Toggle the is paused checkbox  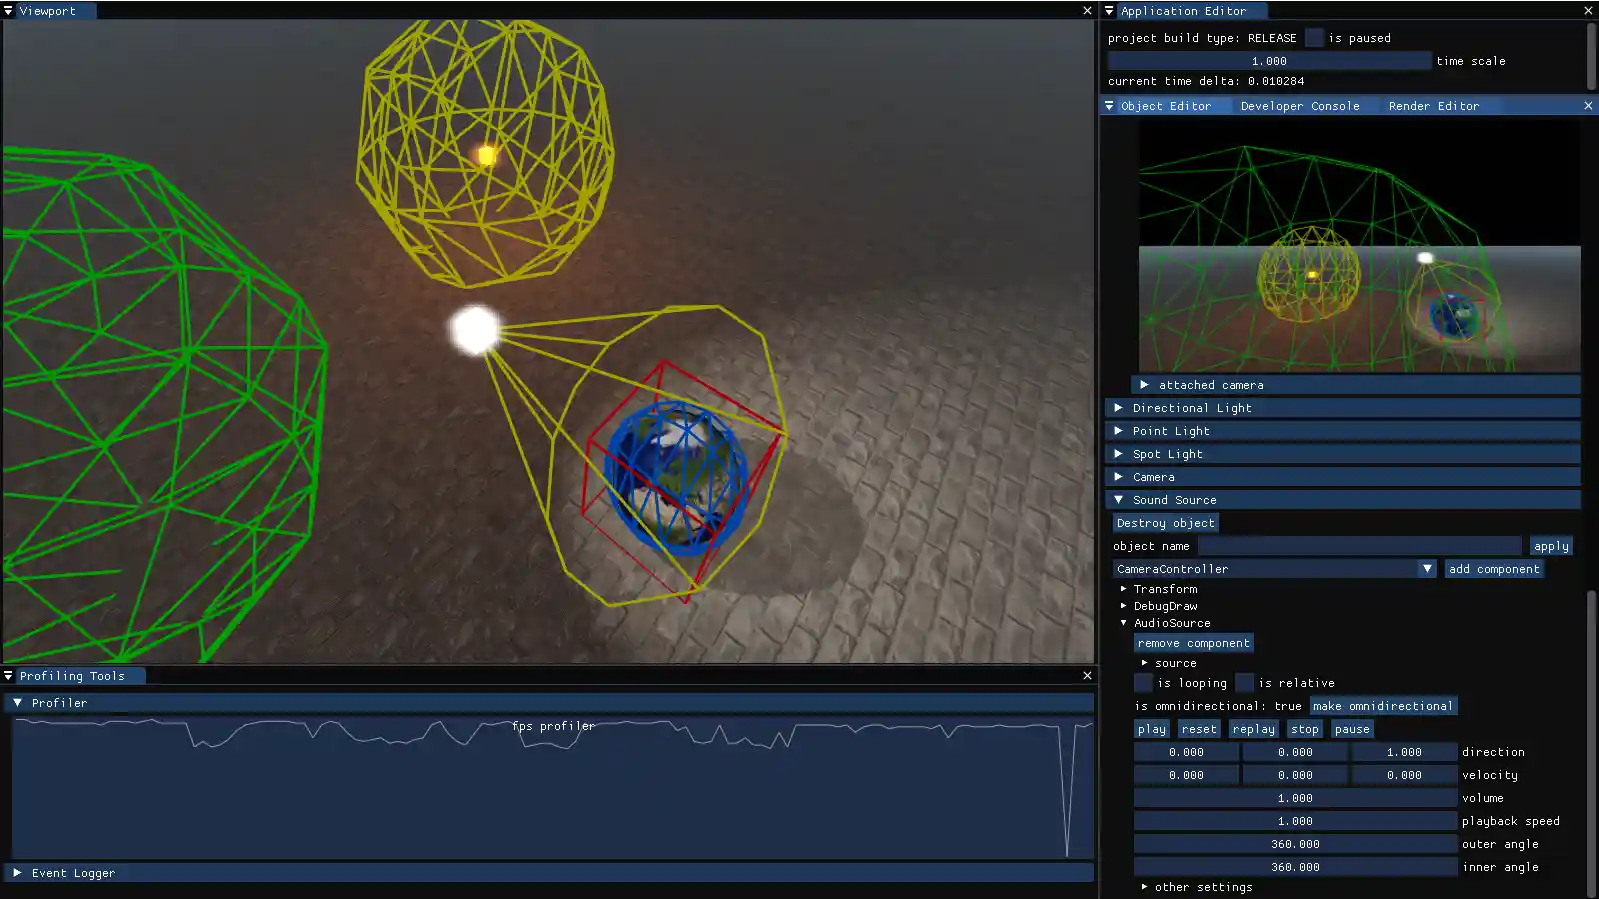(x=1314, y=38)
